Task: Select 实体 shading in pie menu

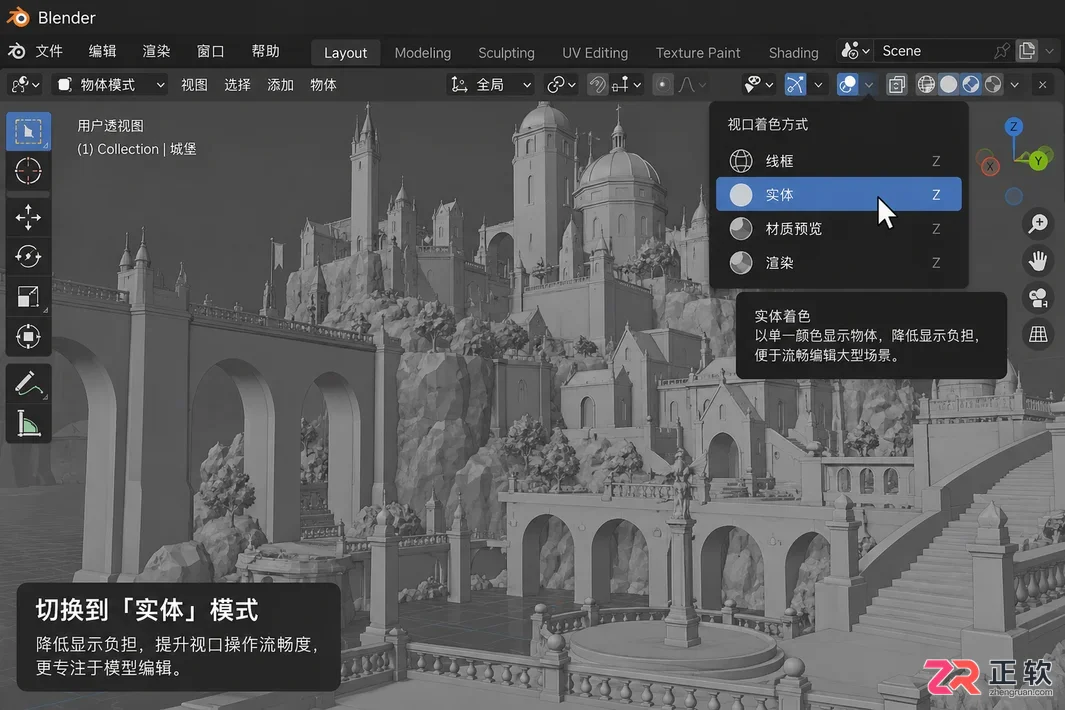Action: [838, 194]
